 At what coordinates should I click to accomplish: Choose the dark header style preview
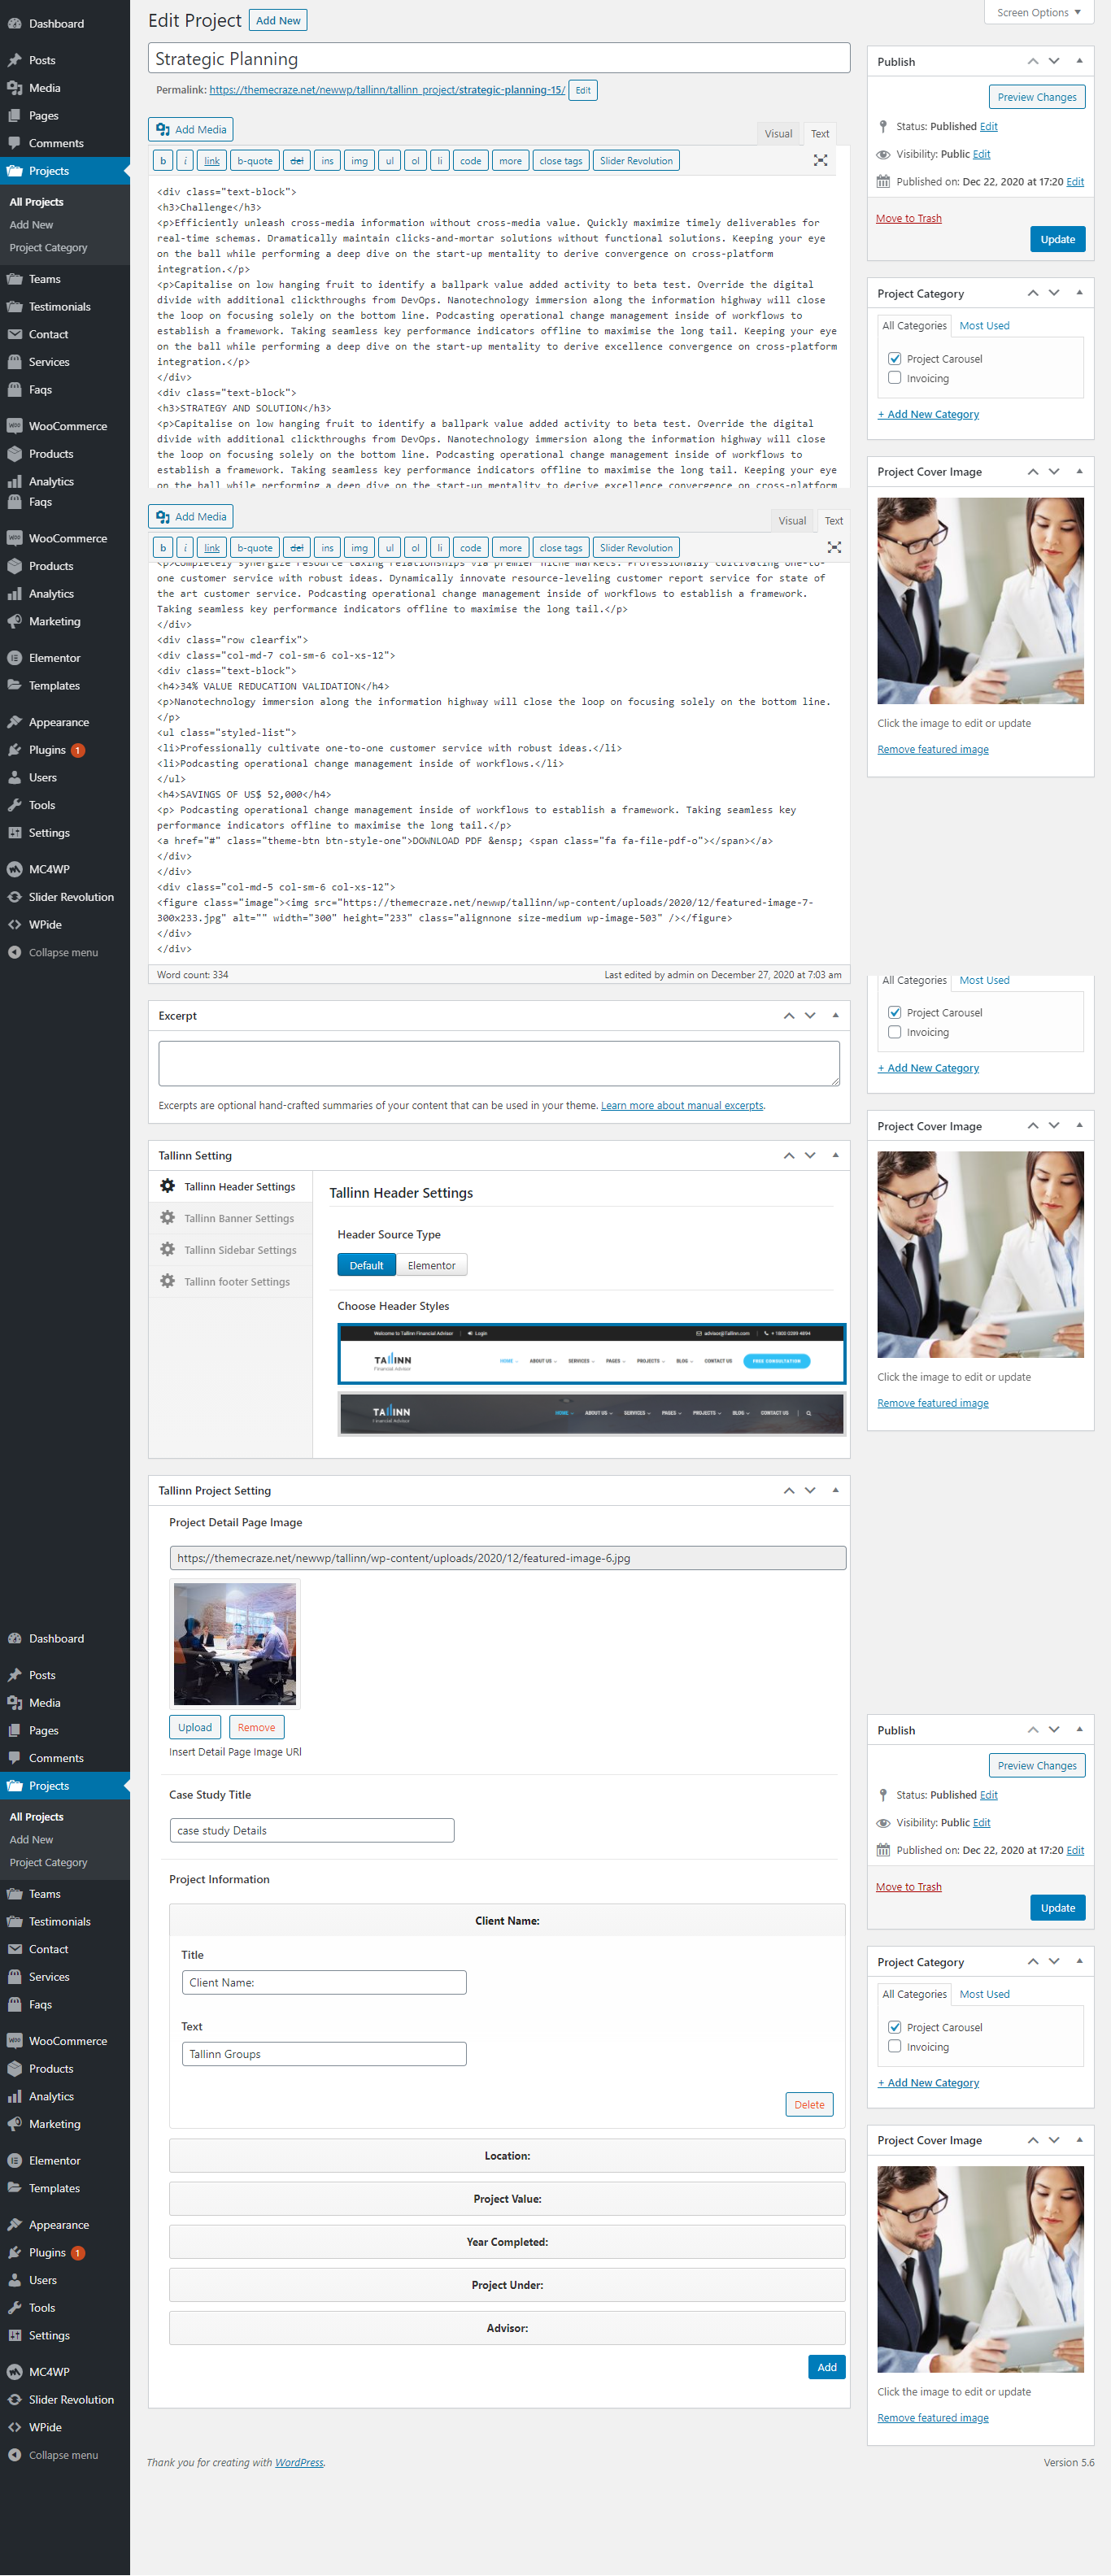[591, 1413]
